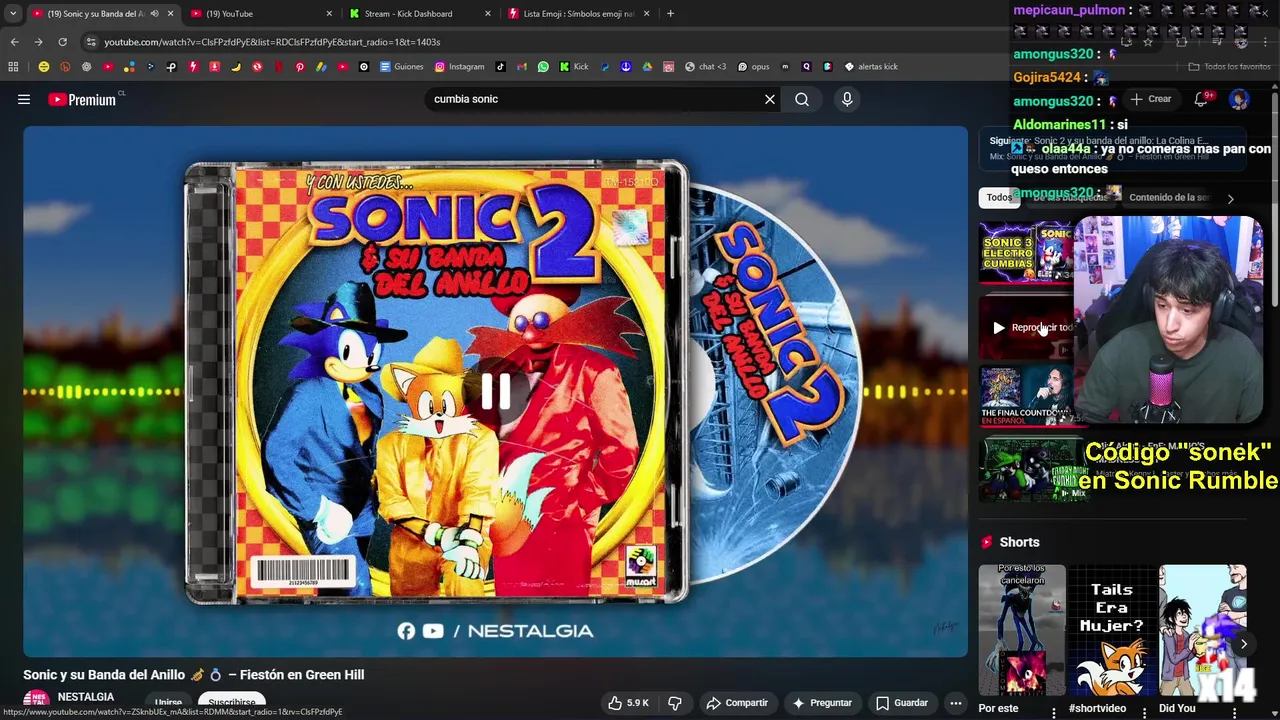Open the NESTALGIA channel name link
Screen dimensions: 1280x720
[x=86, y=697]
